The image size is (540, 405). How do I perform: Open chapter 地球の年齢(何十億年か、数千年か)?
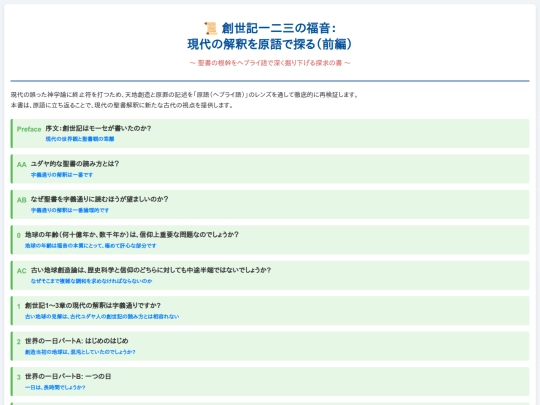point(132,235)
